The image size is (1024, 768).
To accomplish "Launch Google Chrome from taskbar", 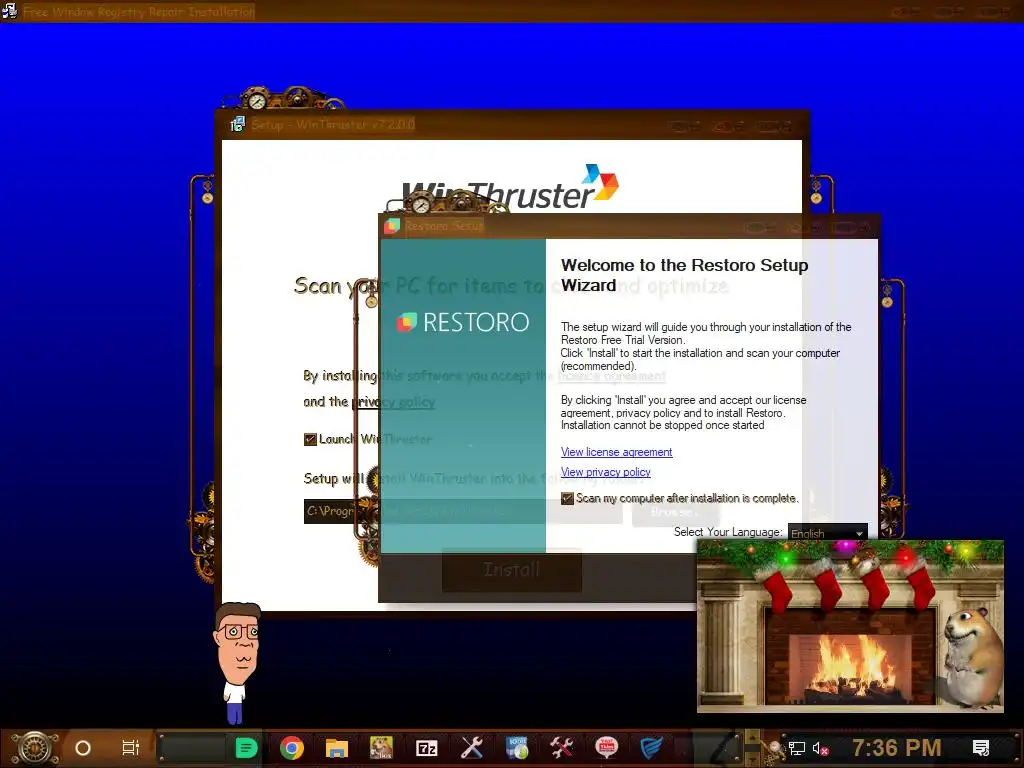I will pos(292,748).
